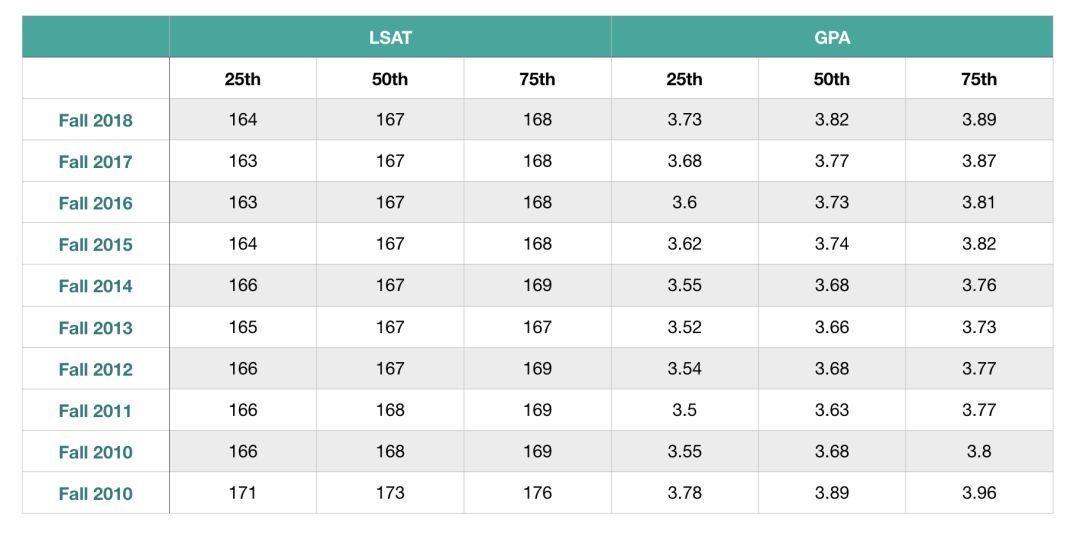Viewport: 1080px width, 536px height.
Task: Click the GPA value 3.89 in Fall 2018 row
Action: [978, 120]
